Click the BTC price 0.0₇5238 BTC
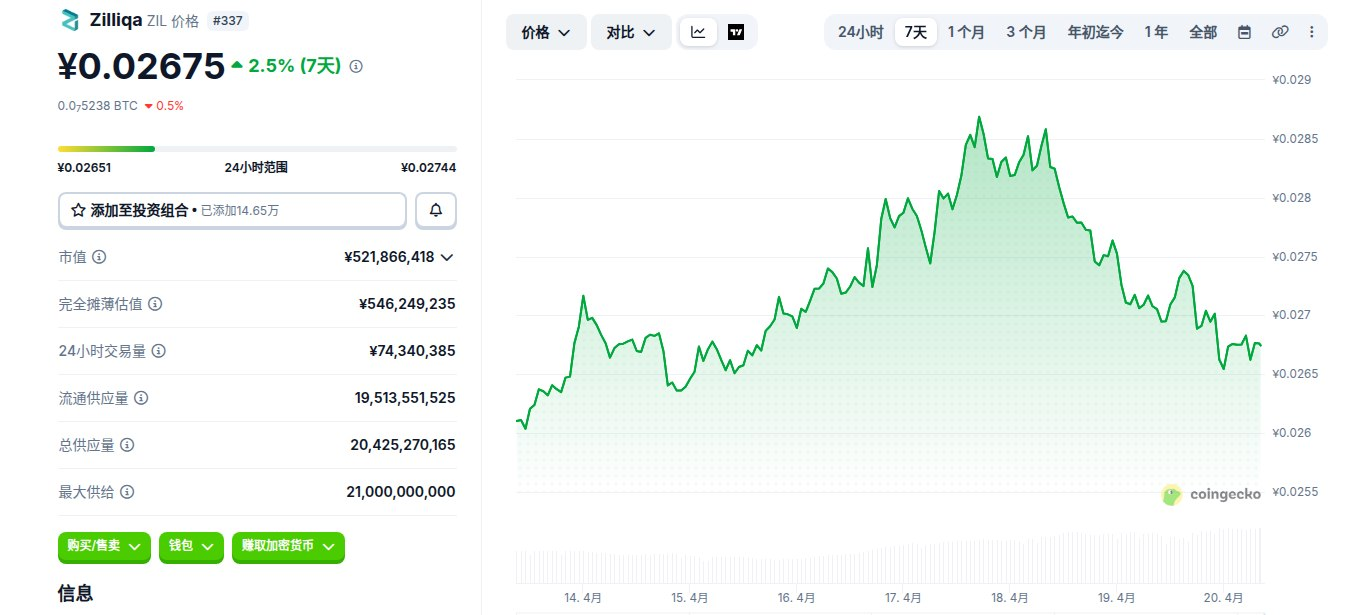Screen dimensions: 1360x615 tap(98, 105)
